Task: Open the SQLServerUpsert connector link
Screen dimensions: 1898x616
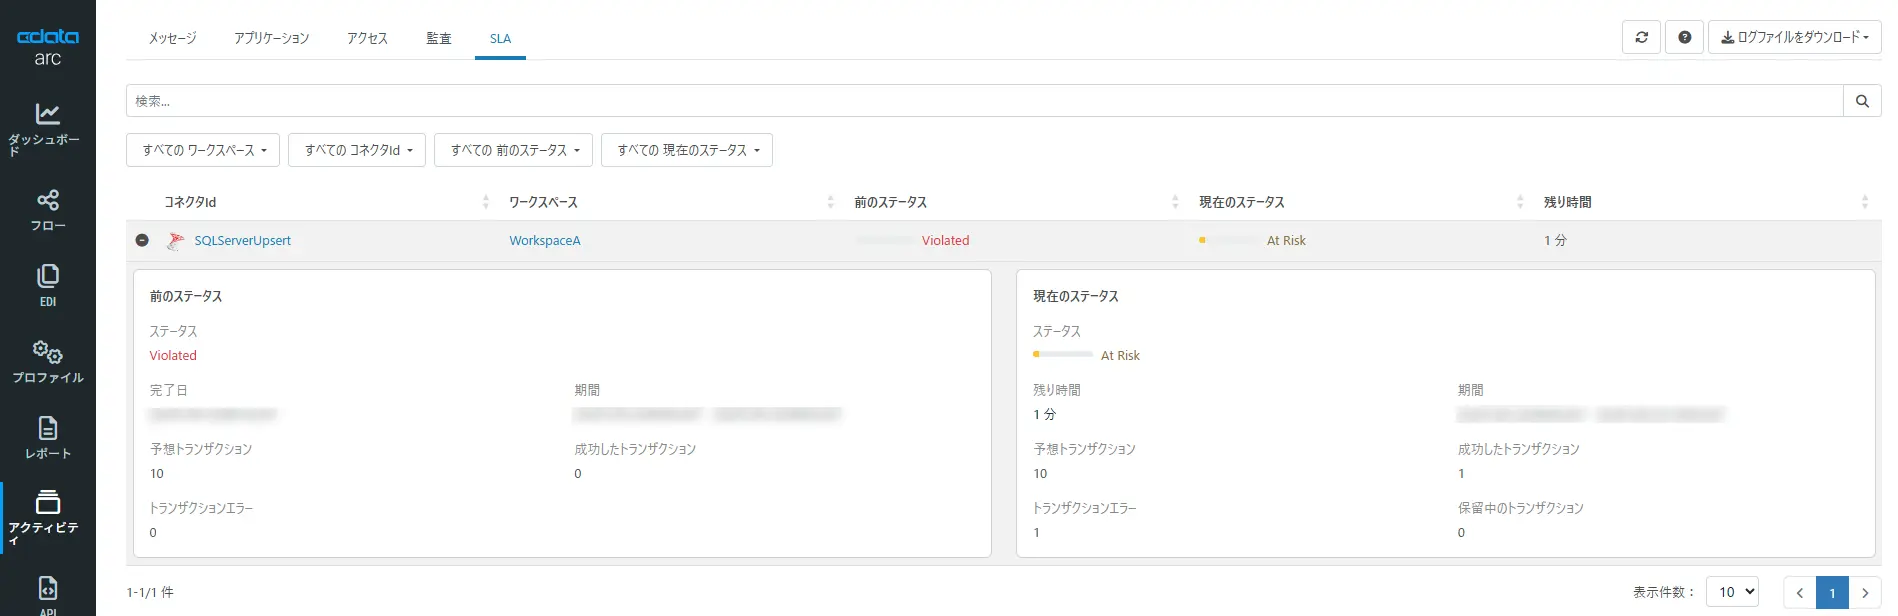Action: [x=242, y=241]
